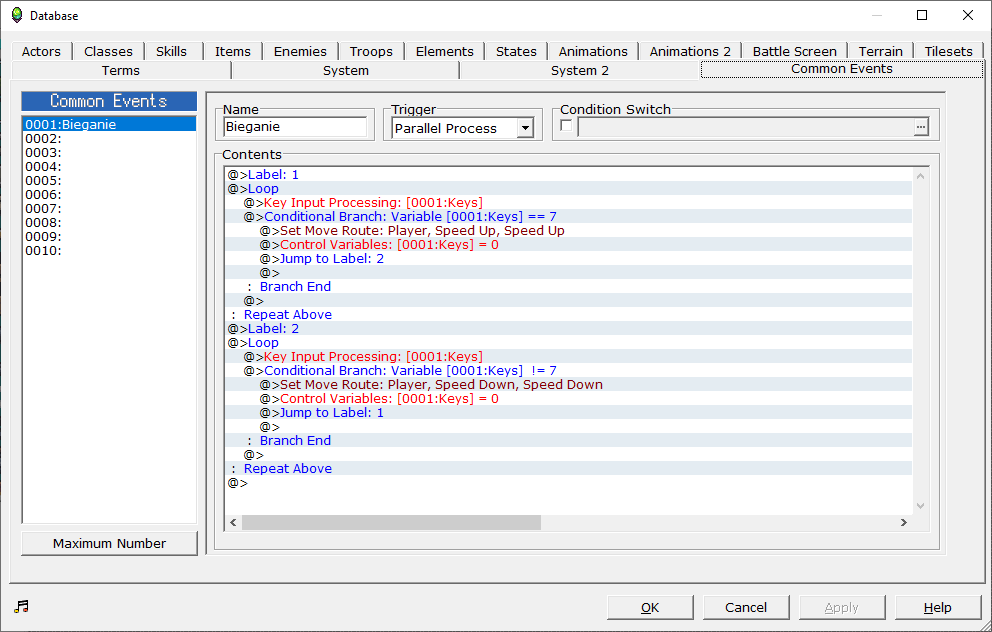
Task: Open the Troops tab
Action: (371, 51)
